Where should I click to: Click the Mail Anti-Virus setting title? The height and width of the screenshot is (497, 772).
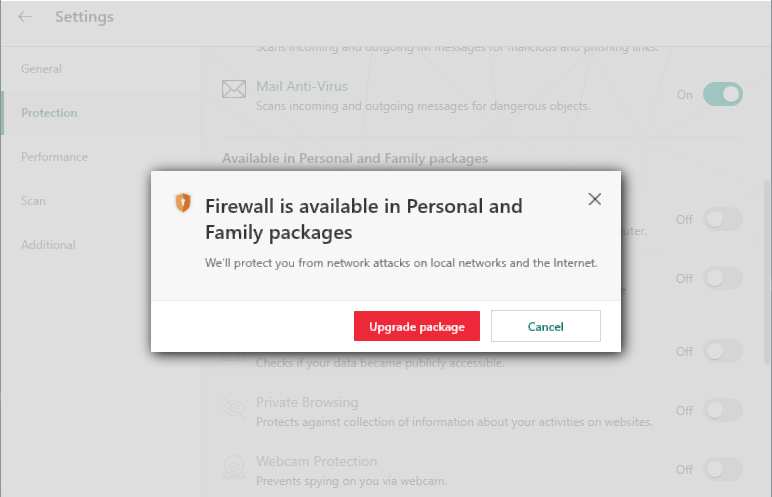302,86
